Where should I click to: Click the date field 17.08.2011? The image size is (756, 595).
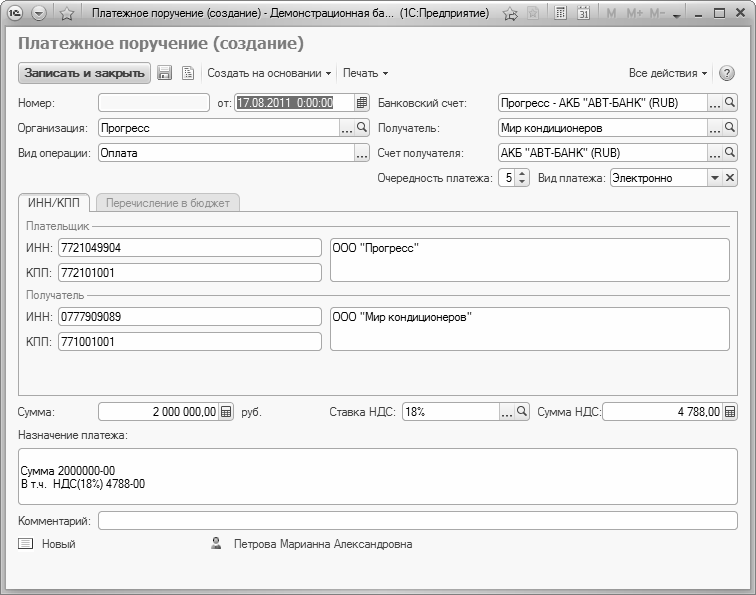click(295, 102)
